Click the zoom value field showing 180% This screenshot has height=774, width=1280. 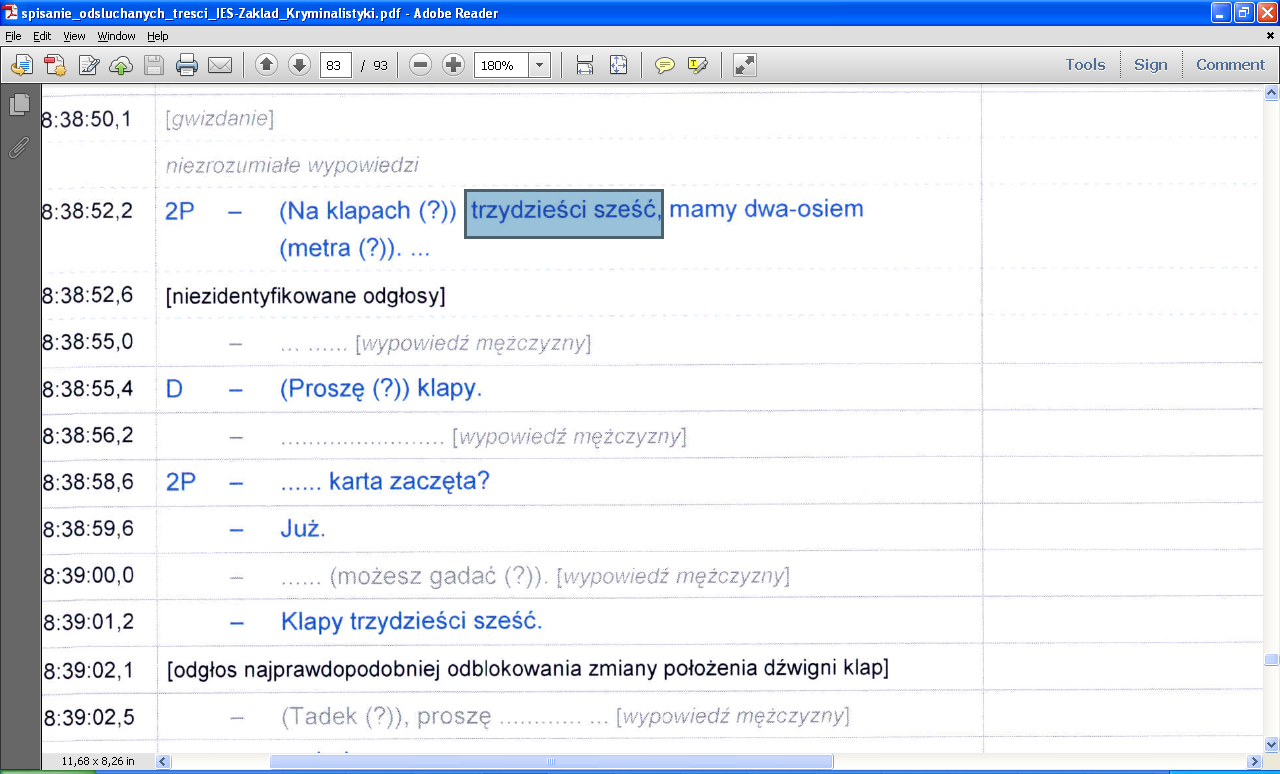pyautogui.click(x=500, y=65)
